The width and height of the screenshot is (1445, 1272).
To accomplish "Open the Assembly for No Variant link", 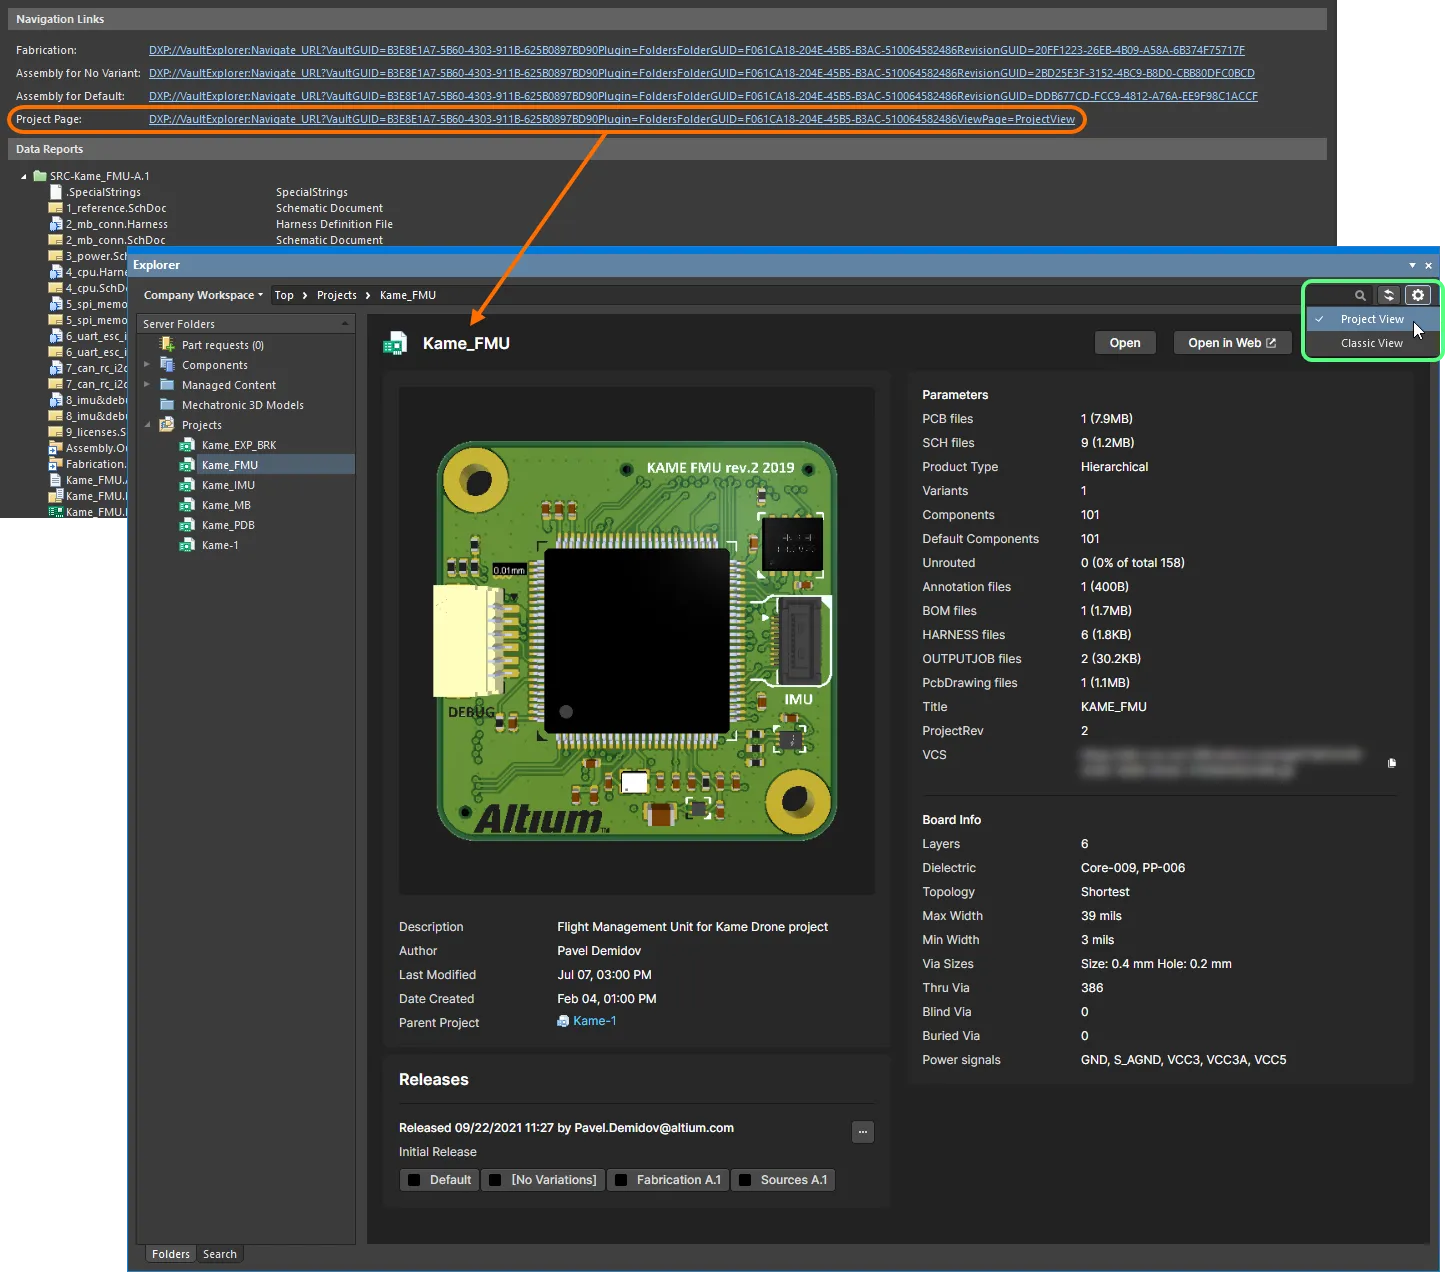I will pos(702,73).
